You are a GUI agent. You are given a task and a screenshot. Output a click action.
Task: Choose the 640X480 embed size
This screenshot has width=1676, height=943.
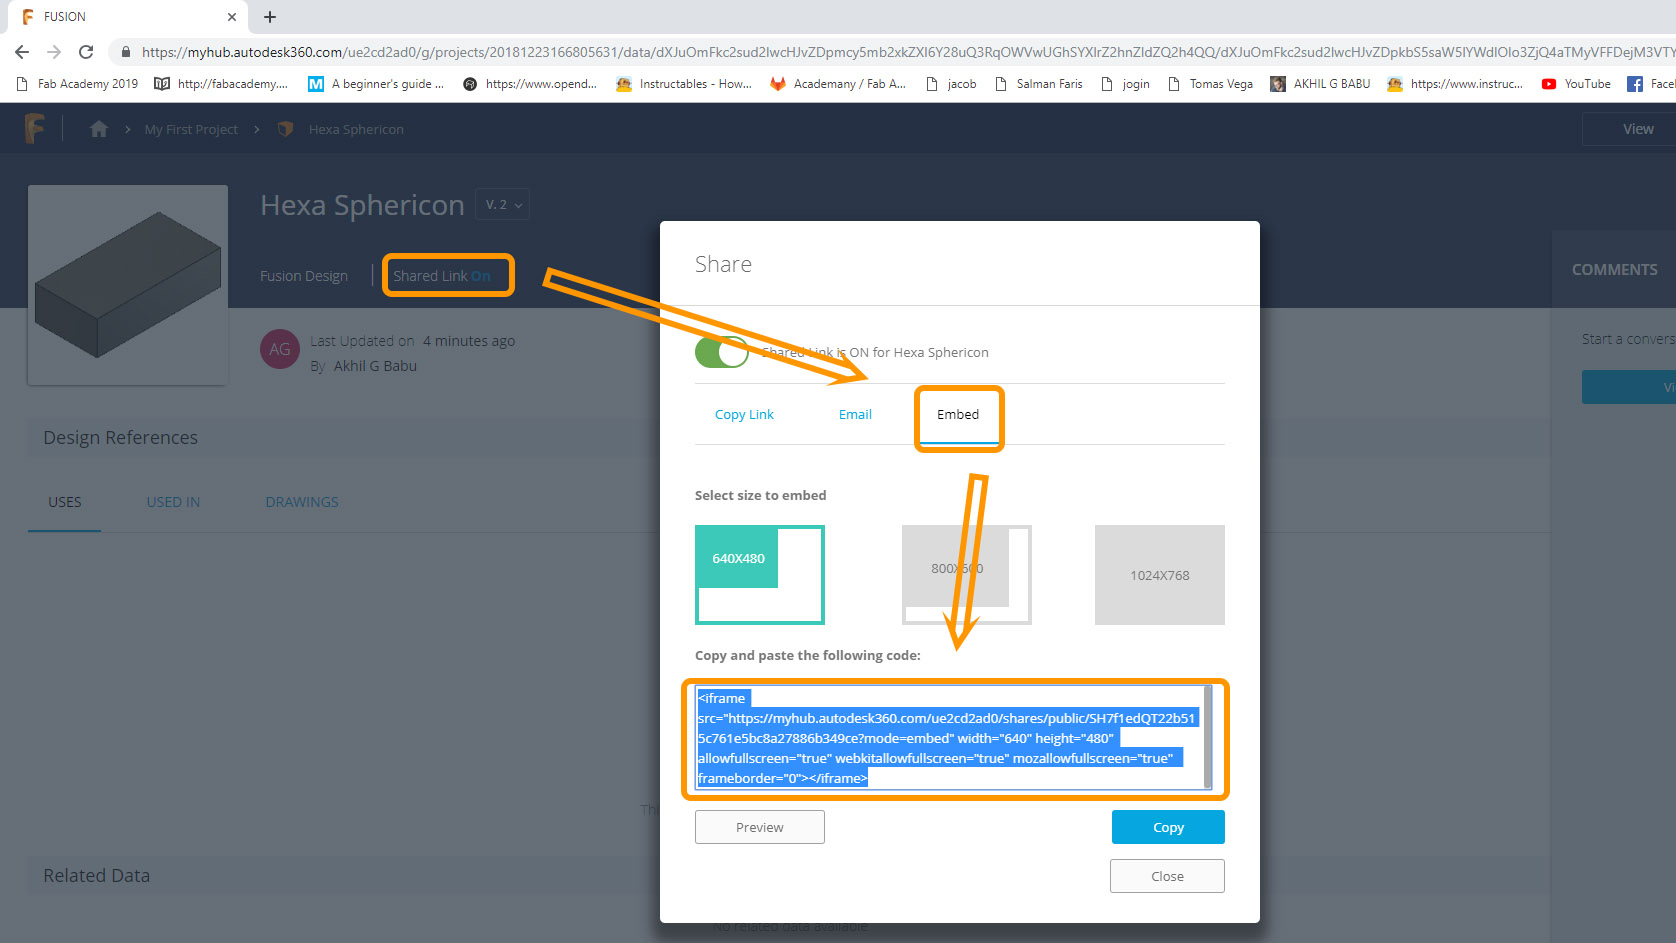pos(760,575)
